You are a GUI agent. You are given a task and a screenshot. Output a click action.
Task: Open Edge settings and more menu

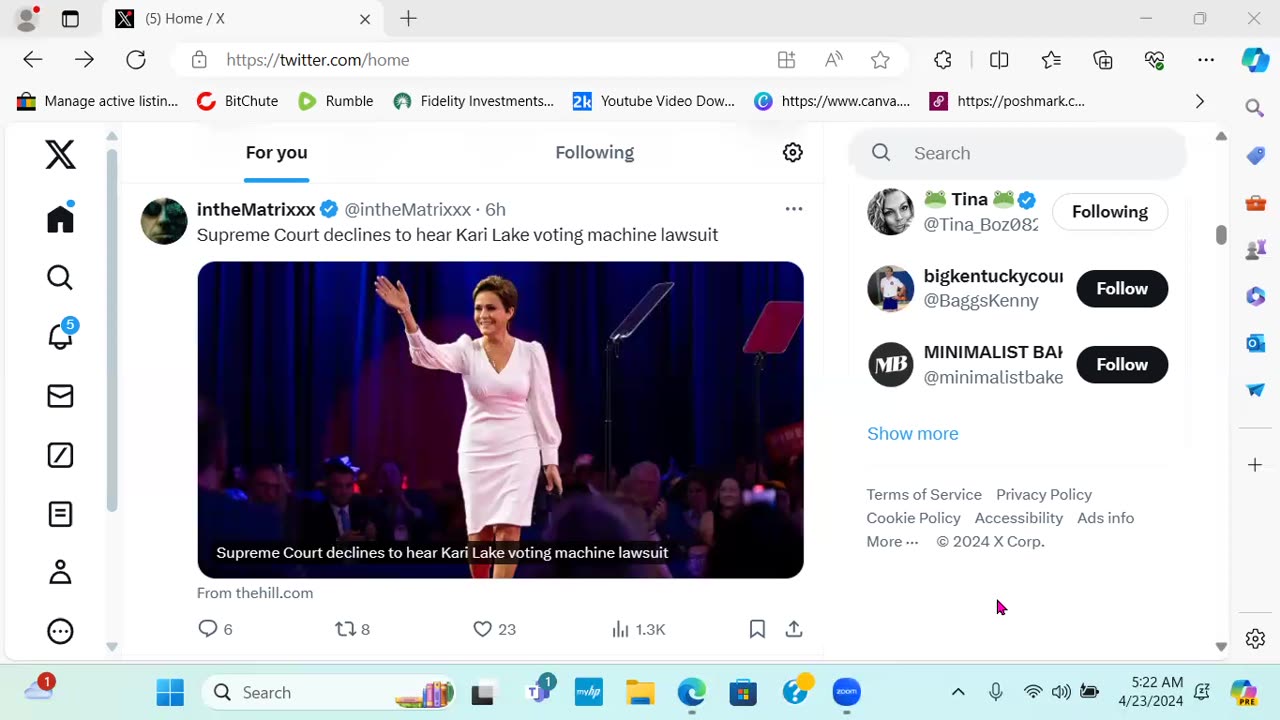click(x=1206, y=60)
